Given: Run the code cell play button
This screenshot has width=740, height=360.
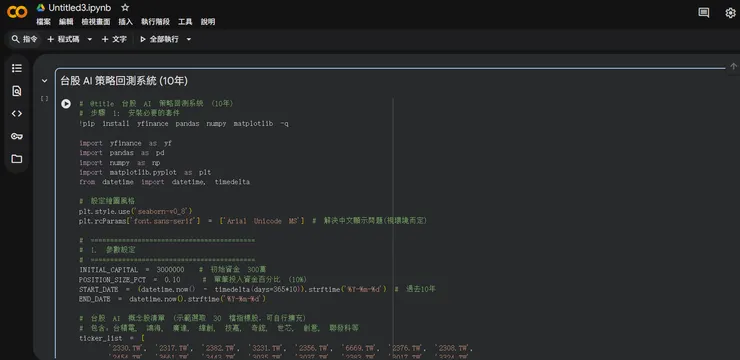Looking at the screenshot, I should (66, 103).
